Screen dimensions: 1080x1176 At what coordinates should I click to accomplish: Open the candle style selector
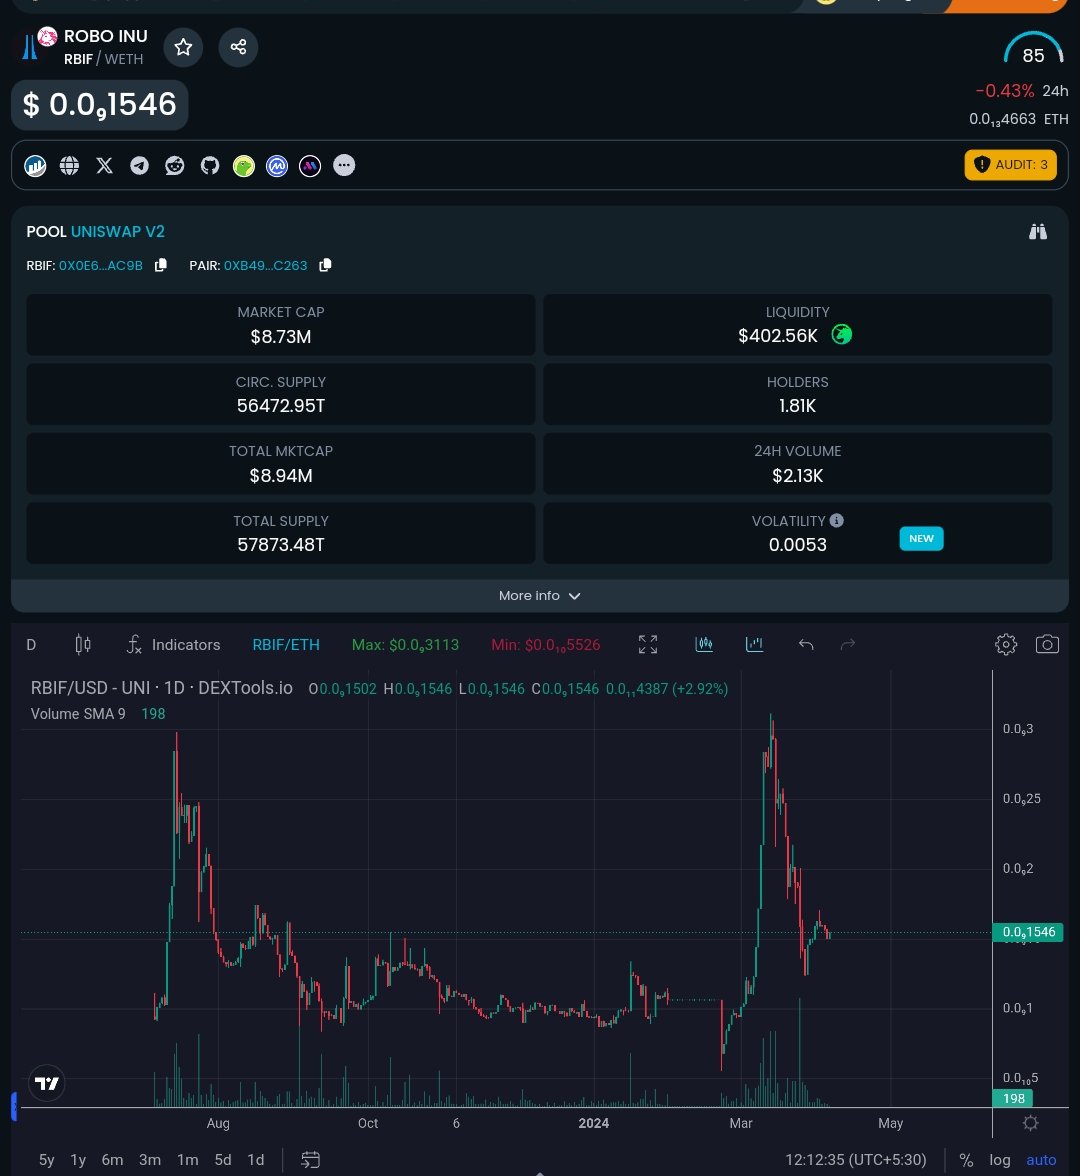pos(83,644)
